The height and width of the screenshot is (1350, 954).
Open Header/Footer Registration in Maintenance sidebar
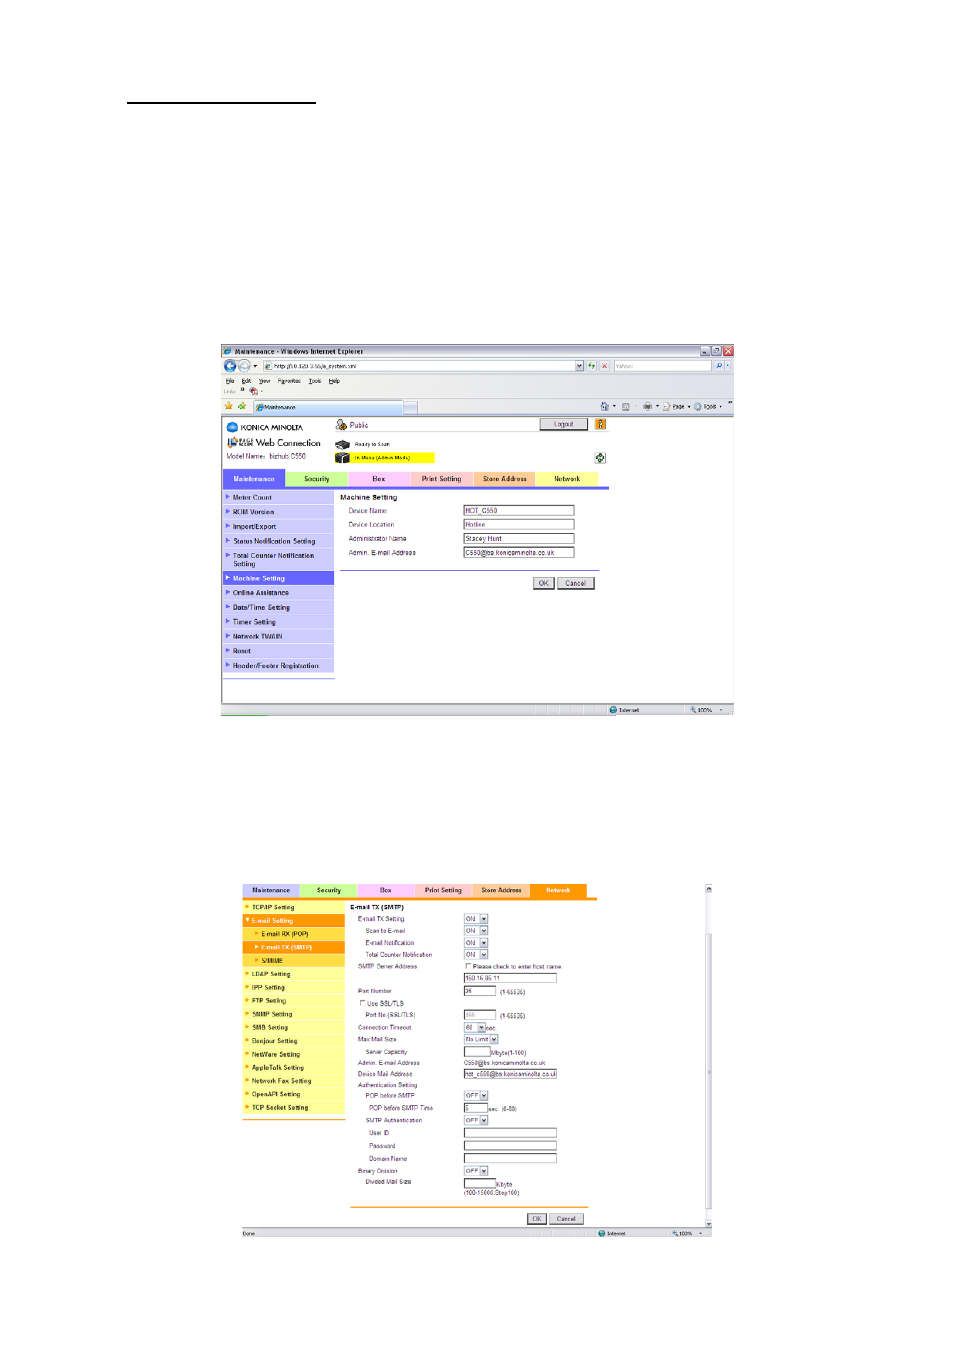[x=279, y=665]
